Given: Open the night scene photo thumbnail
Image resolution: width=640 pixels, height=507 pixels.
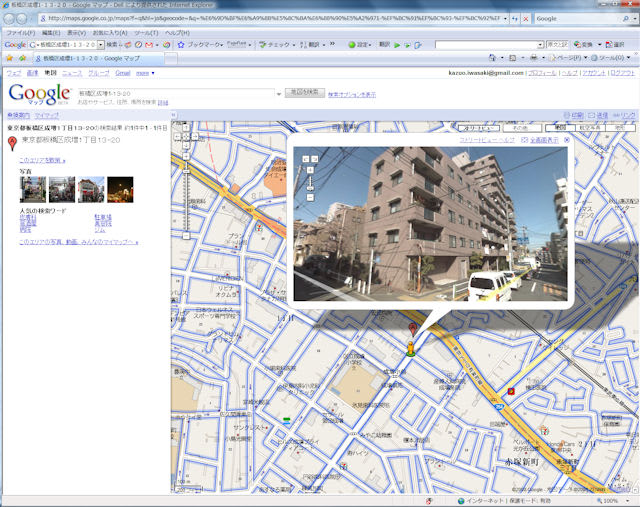Looking at the screenshot, I should pyautogui.click(x=120, y=189).
